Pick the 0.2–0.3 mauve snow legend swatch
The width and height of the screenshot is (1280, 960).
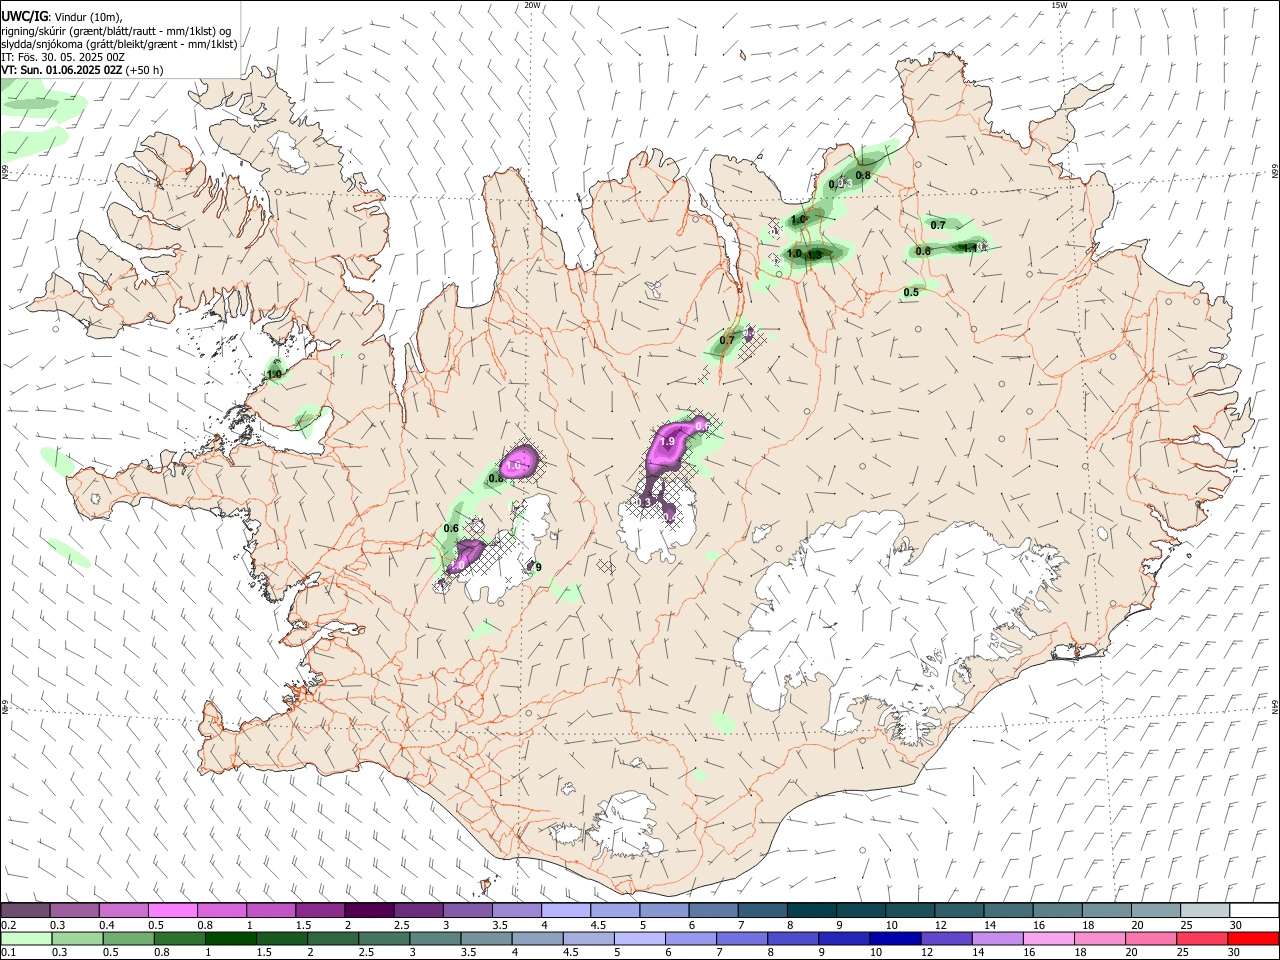pos(26,910)
